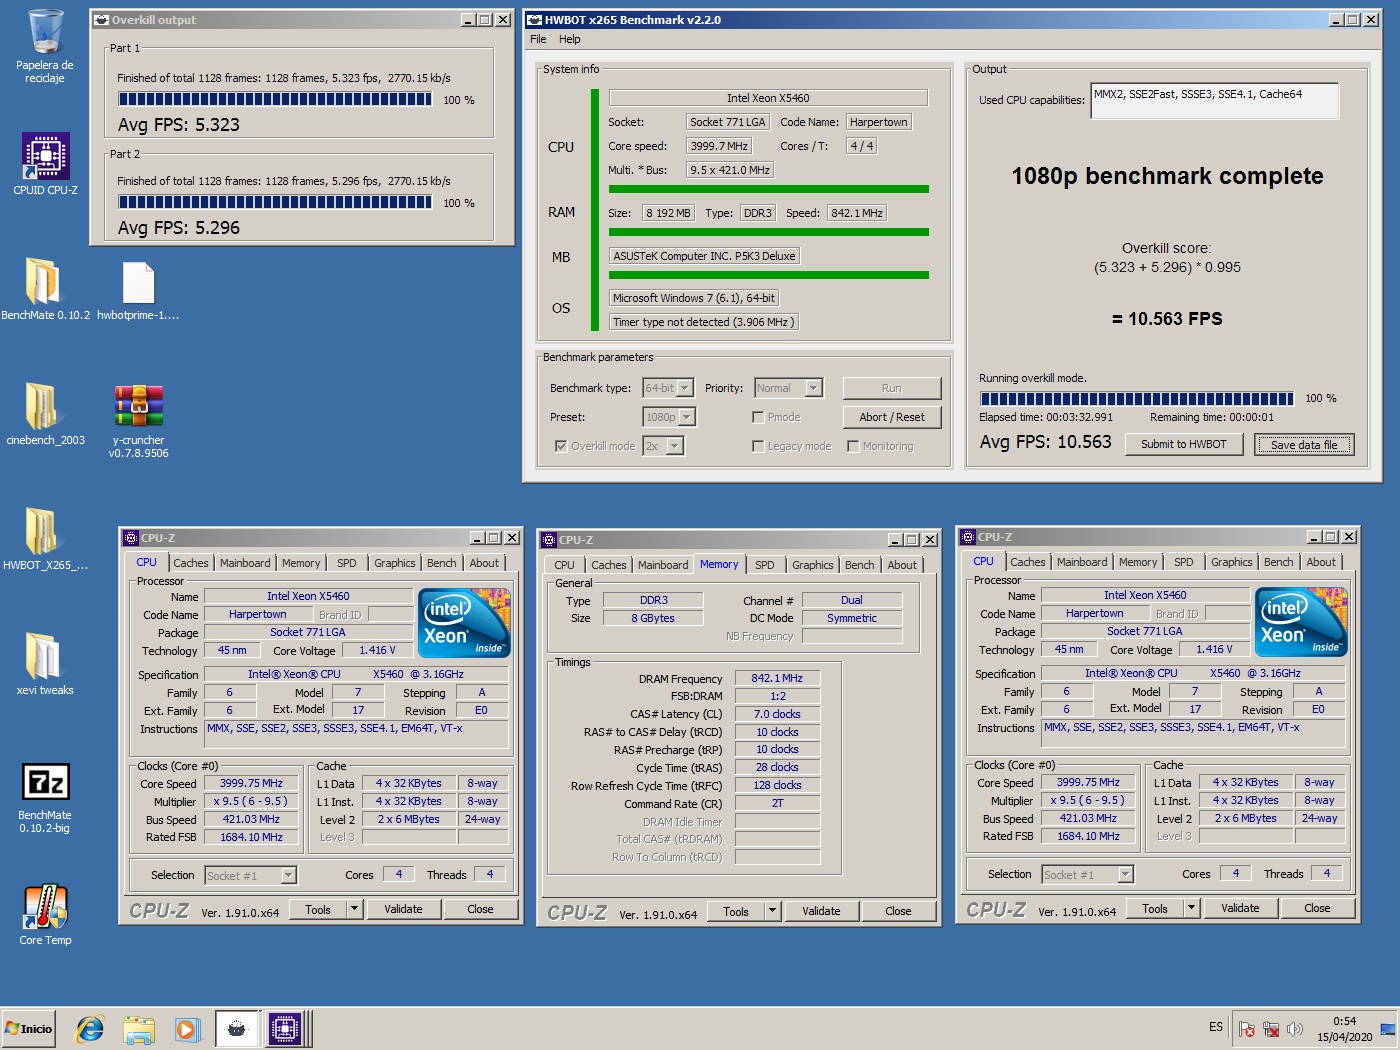Image resolution: width=1400 pixels, height=1050 pixels.
Task: Click the middle CPU-Z window title bar icon
Action: pyautogui.click(x=549, y=540)
